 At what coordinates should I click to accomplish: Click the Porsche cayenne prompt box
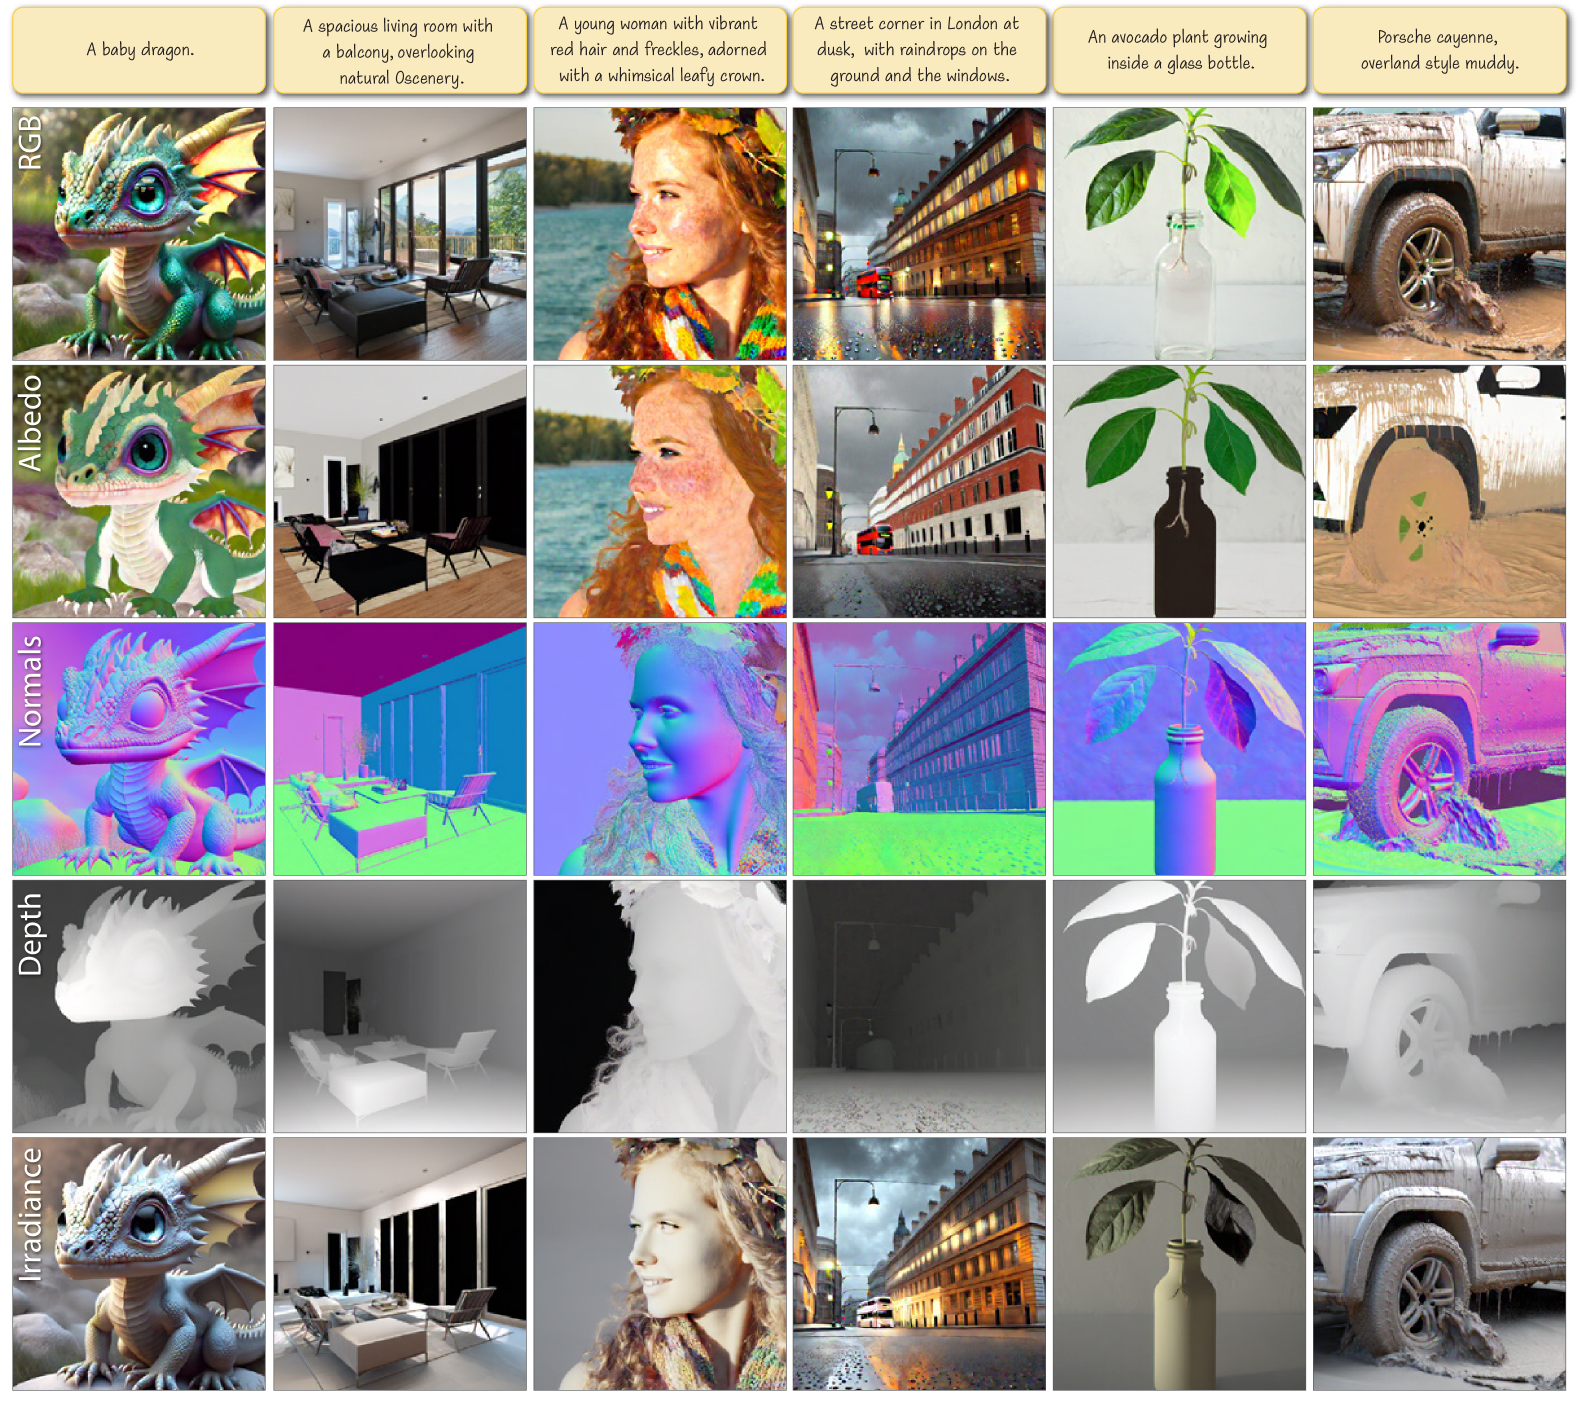click(1439, 50)
